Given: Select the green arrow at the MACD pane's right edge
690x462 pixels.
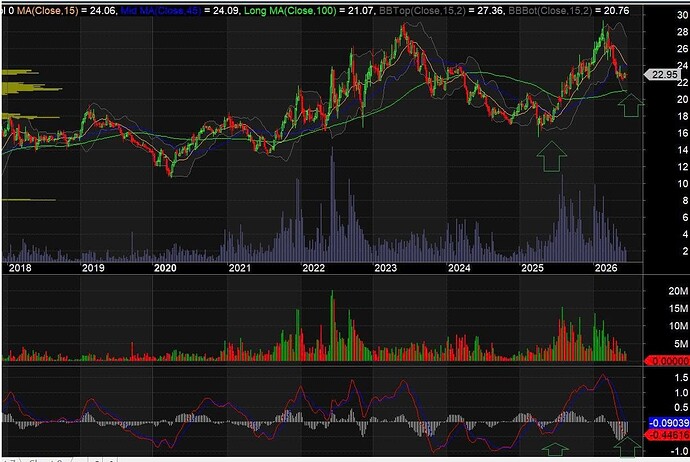Looking at the screenshot, I should coord(628,446).
